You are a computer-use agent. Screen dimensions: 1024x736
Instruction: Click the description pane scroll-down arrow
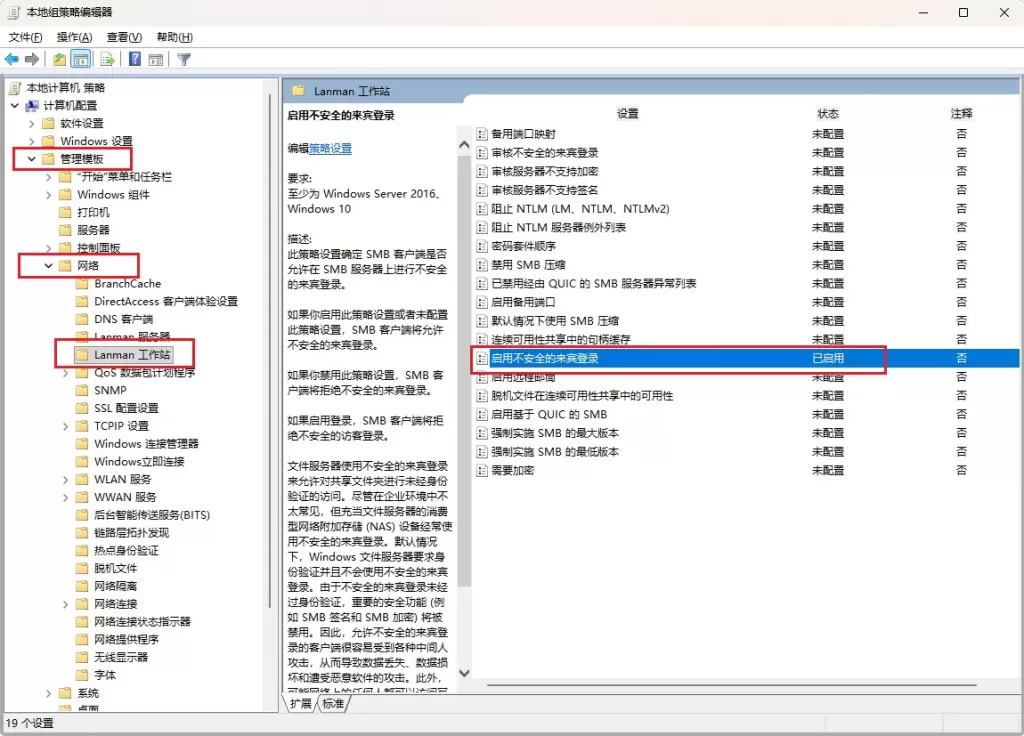click(x=464, y=673)
